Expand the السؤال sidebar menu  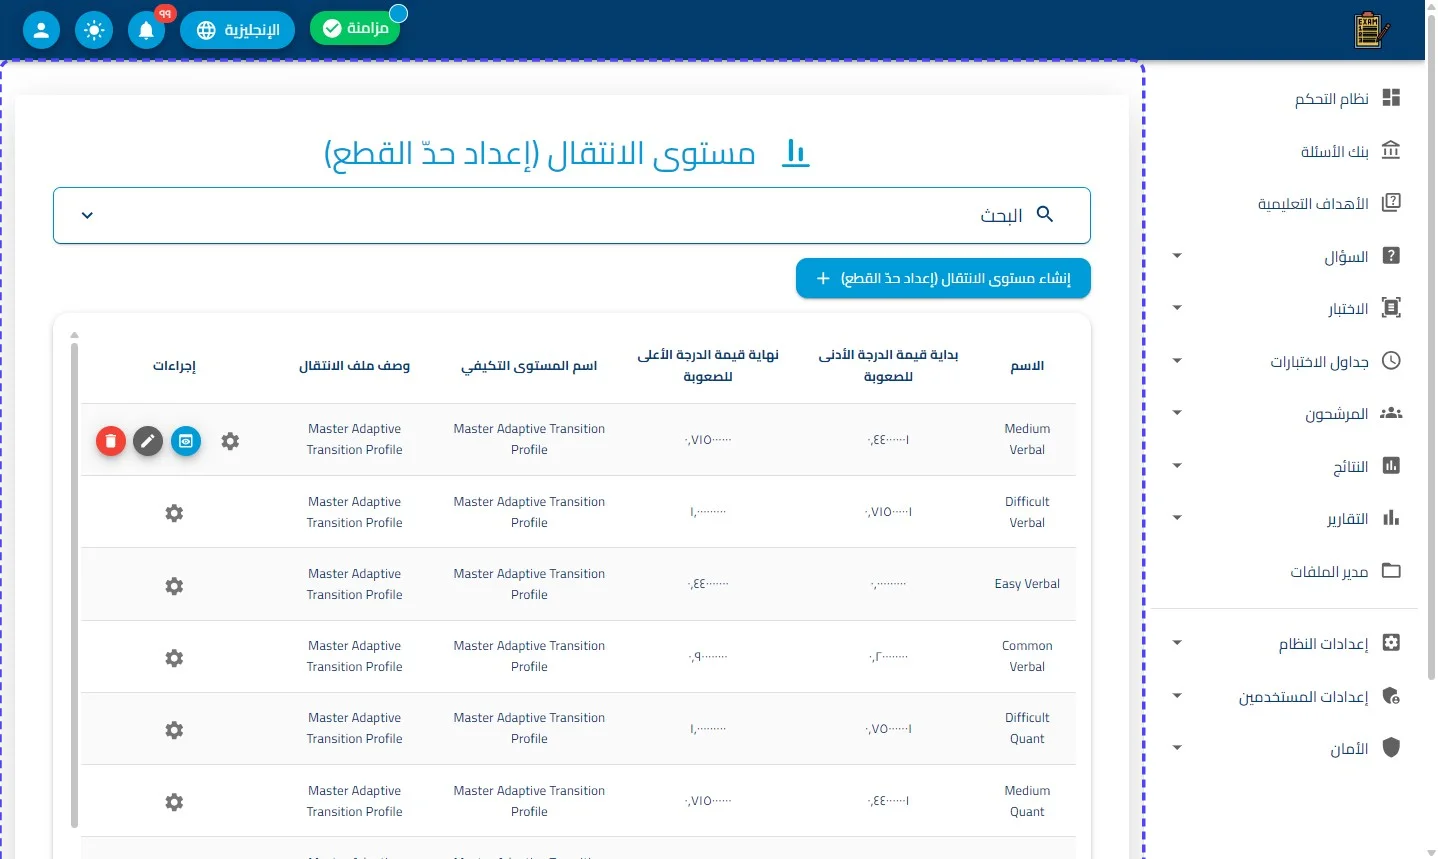click(x=1177, y=256)
